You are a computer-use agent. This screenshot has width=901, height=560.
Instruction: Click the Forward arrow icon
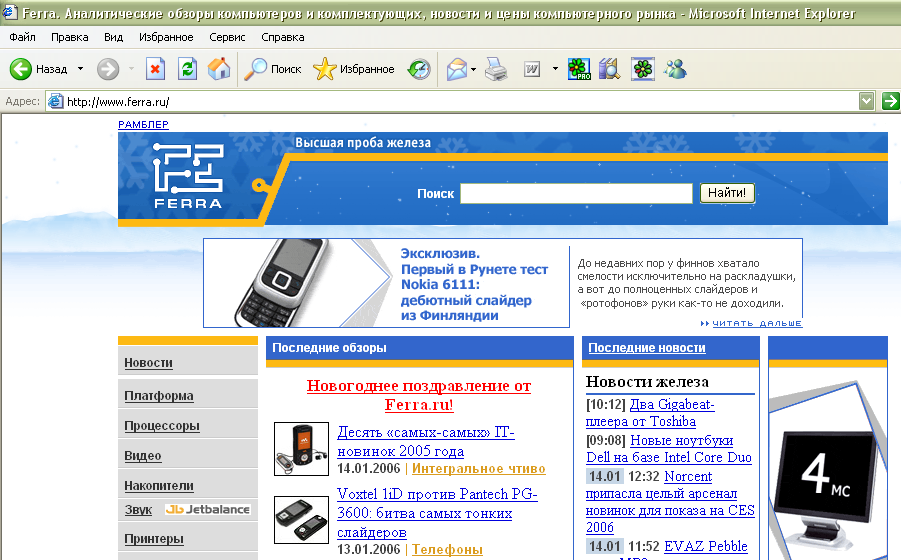point(107,69)
